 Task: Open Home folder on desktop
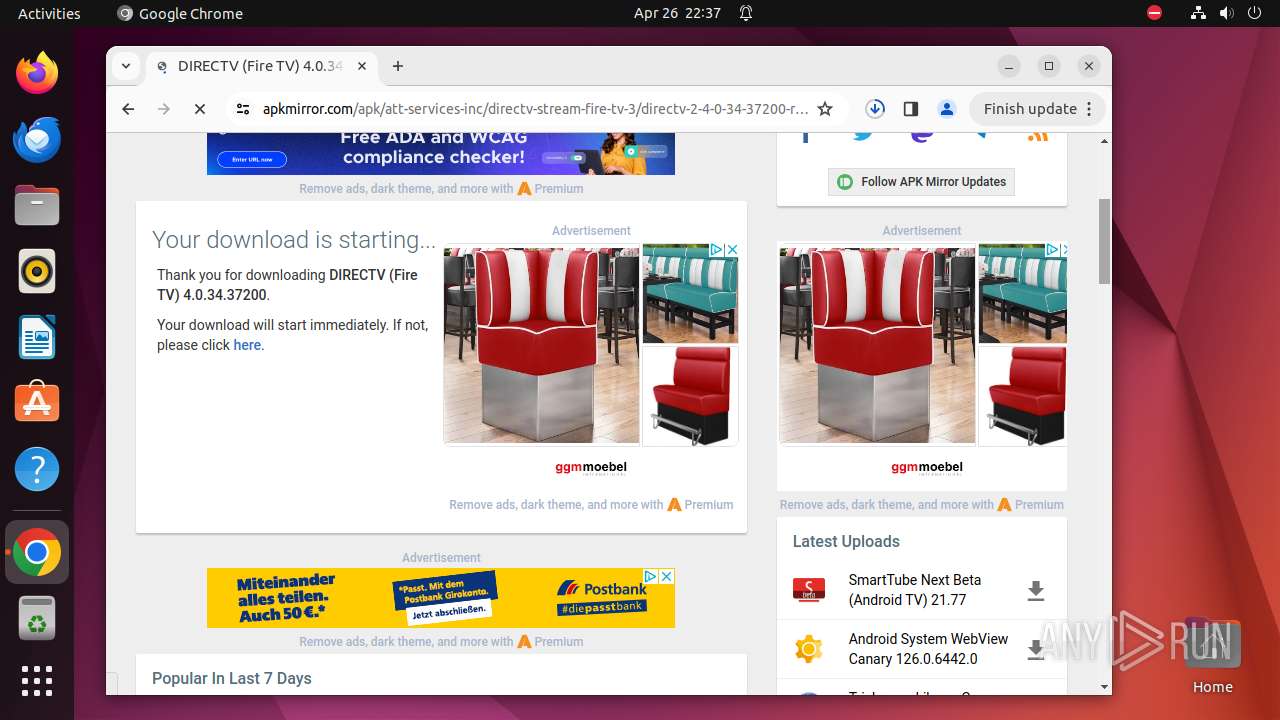click(1212, 657)
